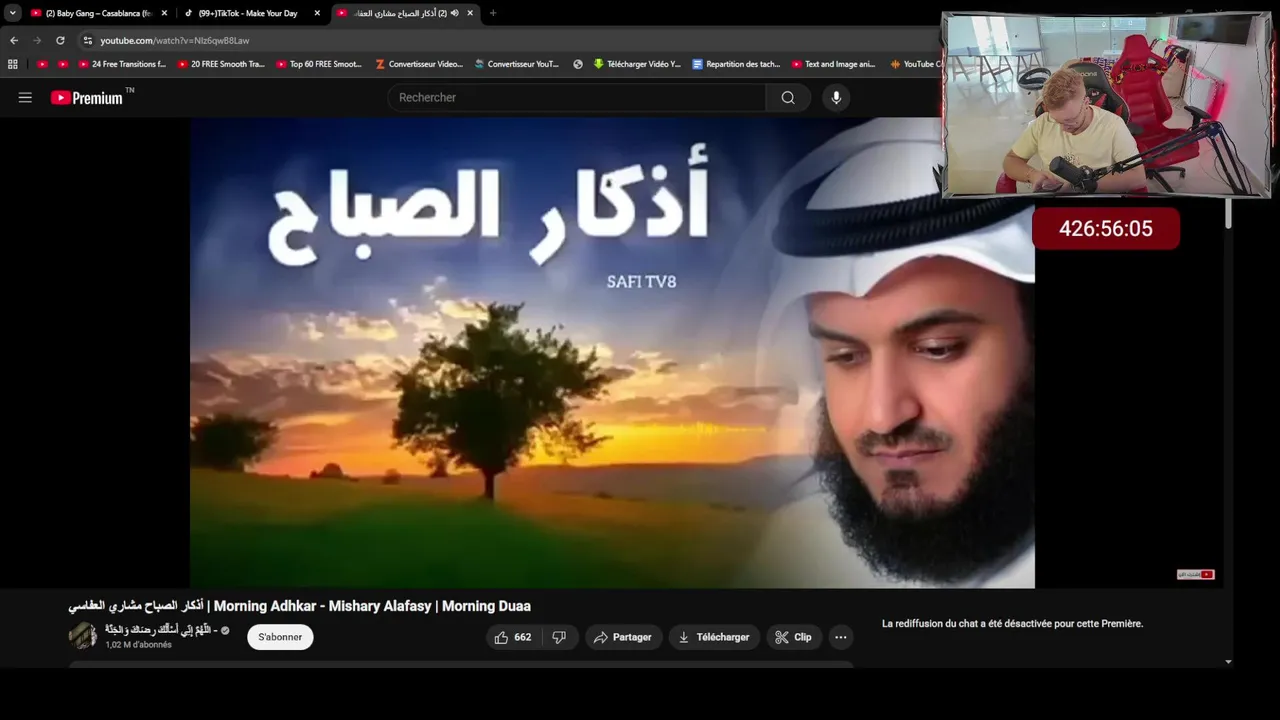Open the Top 60 FREE Smoot... bookmark

pos(319,64)
